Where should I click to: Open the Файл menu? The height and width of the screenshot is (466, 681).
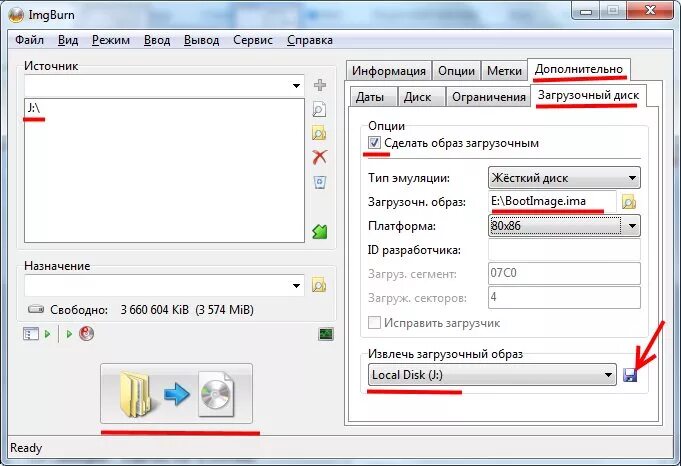(x=30, y=40)
